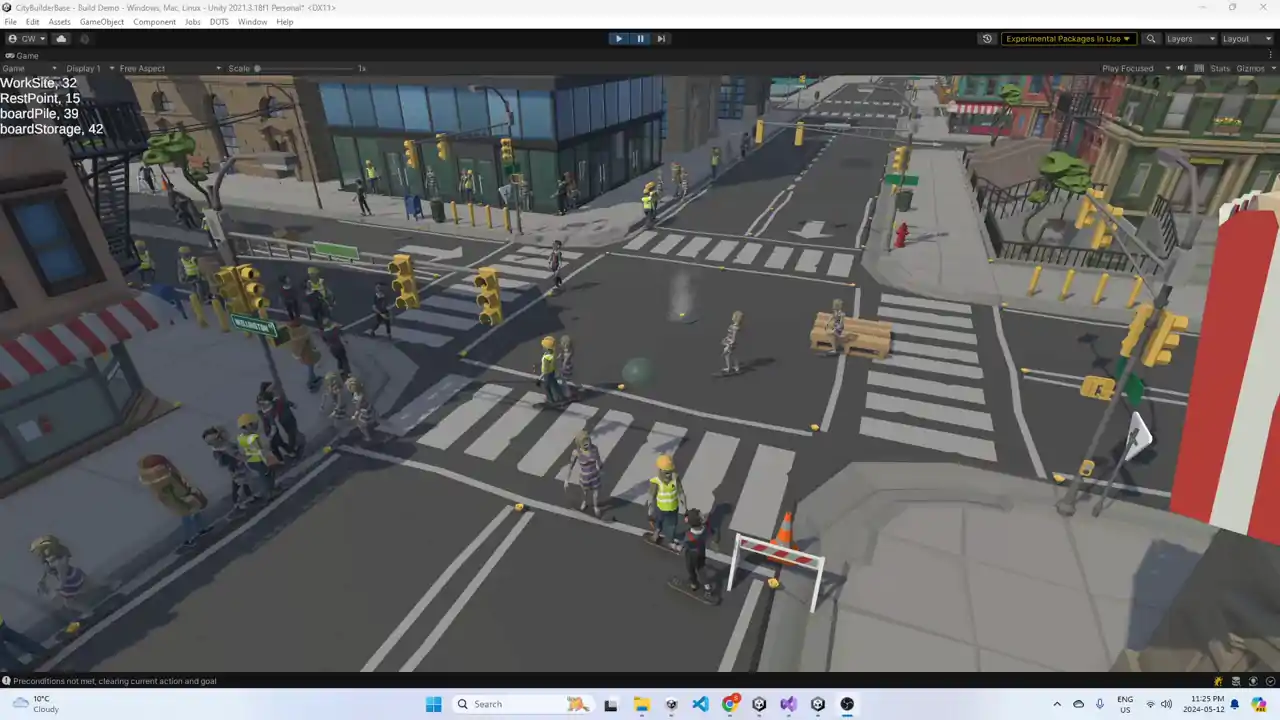
Task: Toggle Mute Audio speaker icon
Action: (1181, 68)
